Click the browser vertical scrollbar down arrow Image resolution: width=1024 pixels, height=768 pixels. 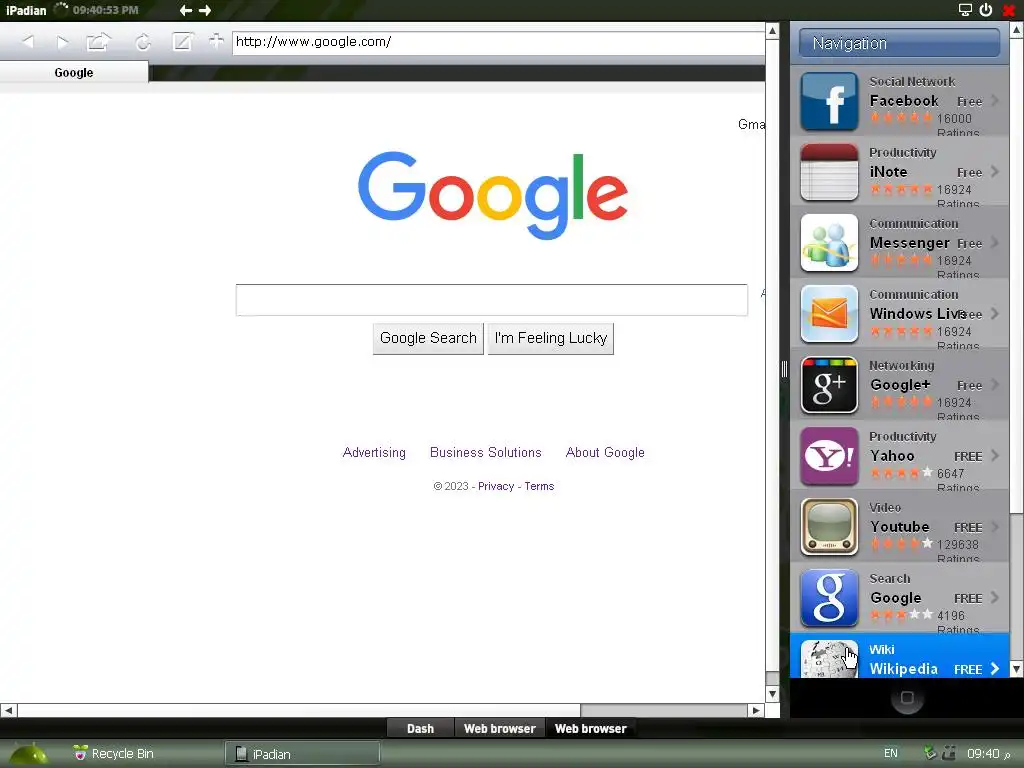(773, 694)
